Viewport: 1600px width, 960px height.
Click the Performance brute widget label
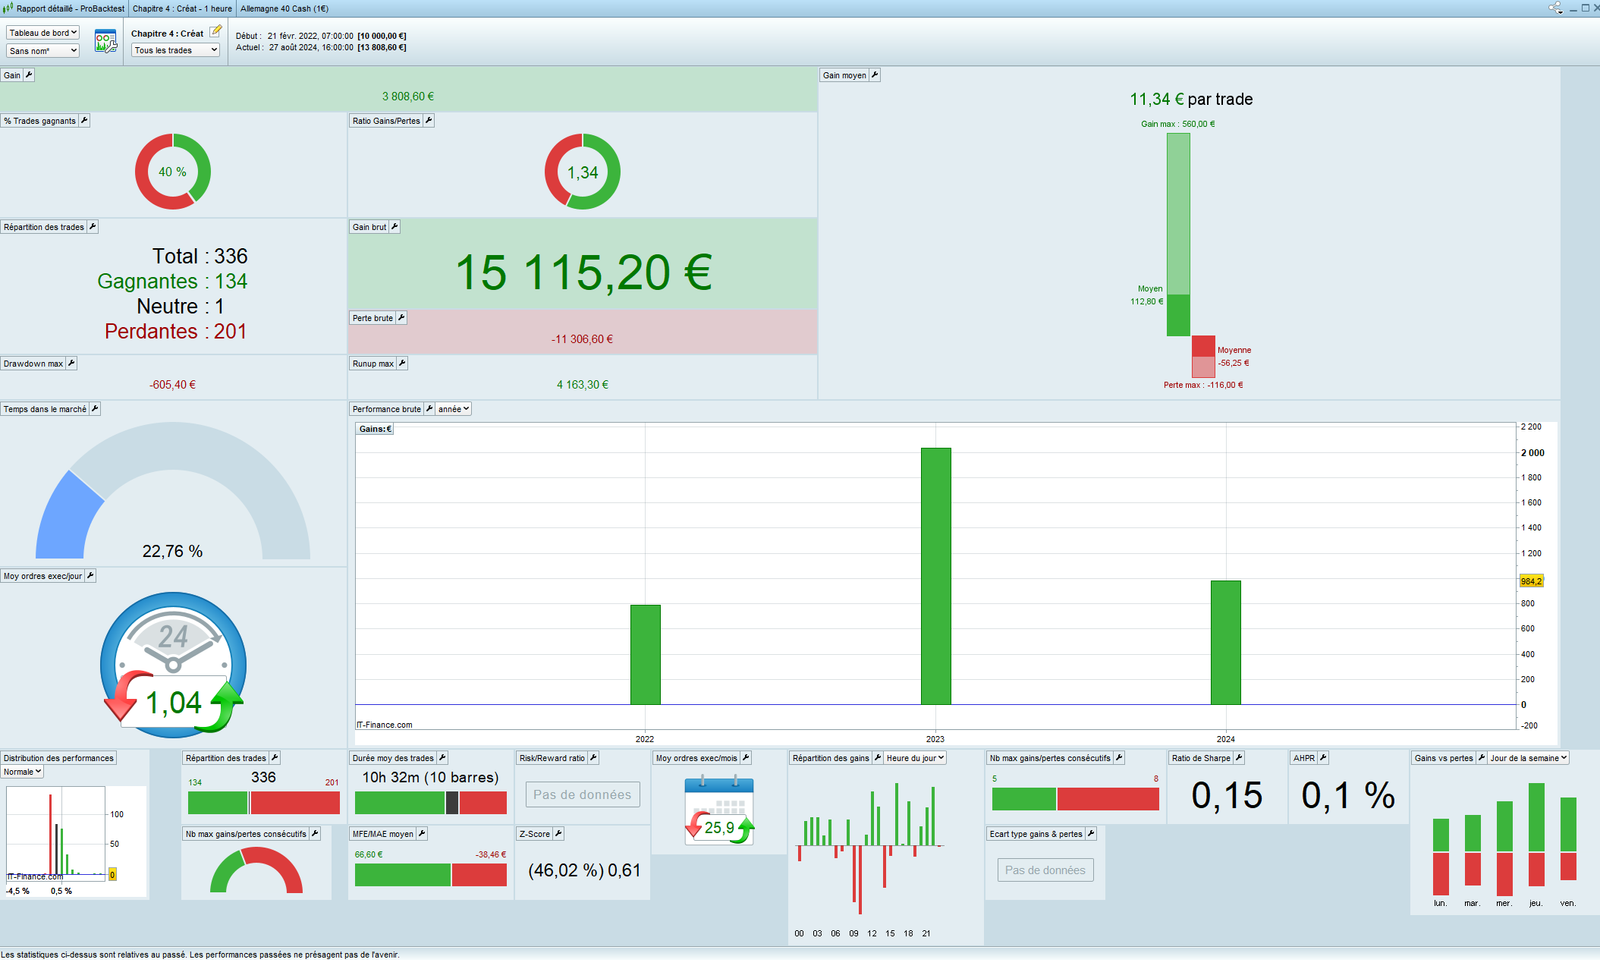point(386,409)
